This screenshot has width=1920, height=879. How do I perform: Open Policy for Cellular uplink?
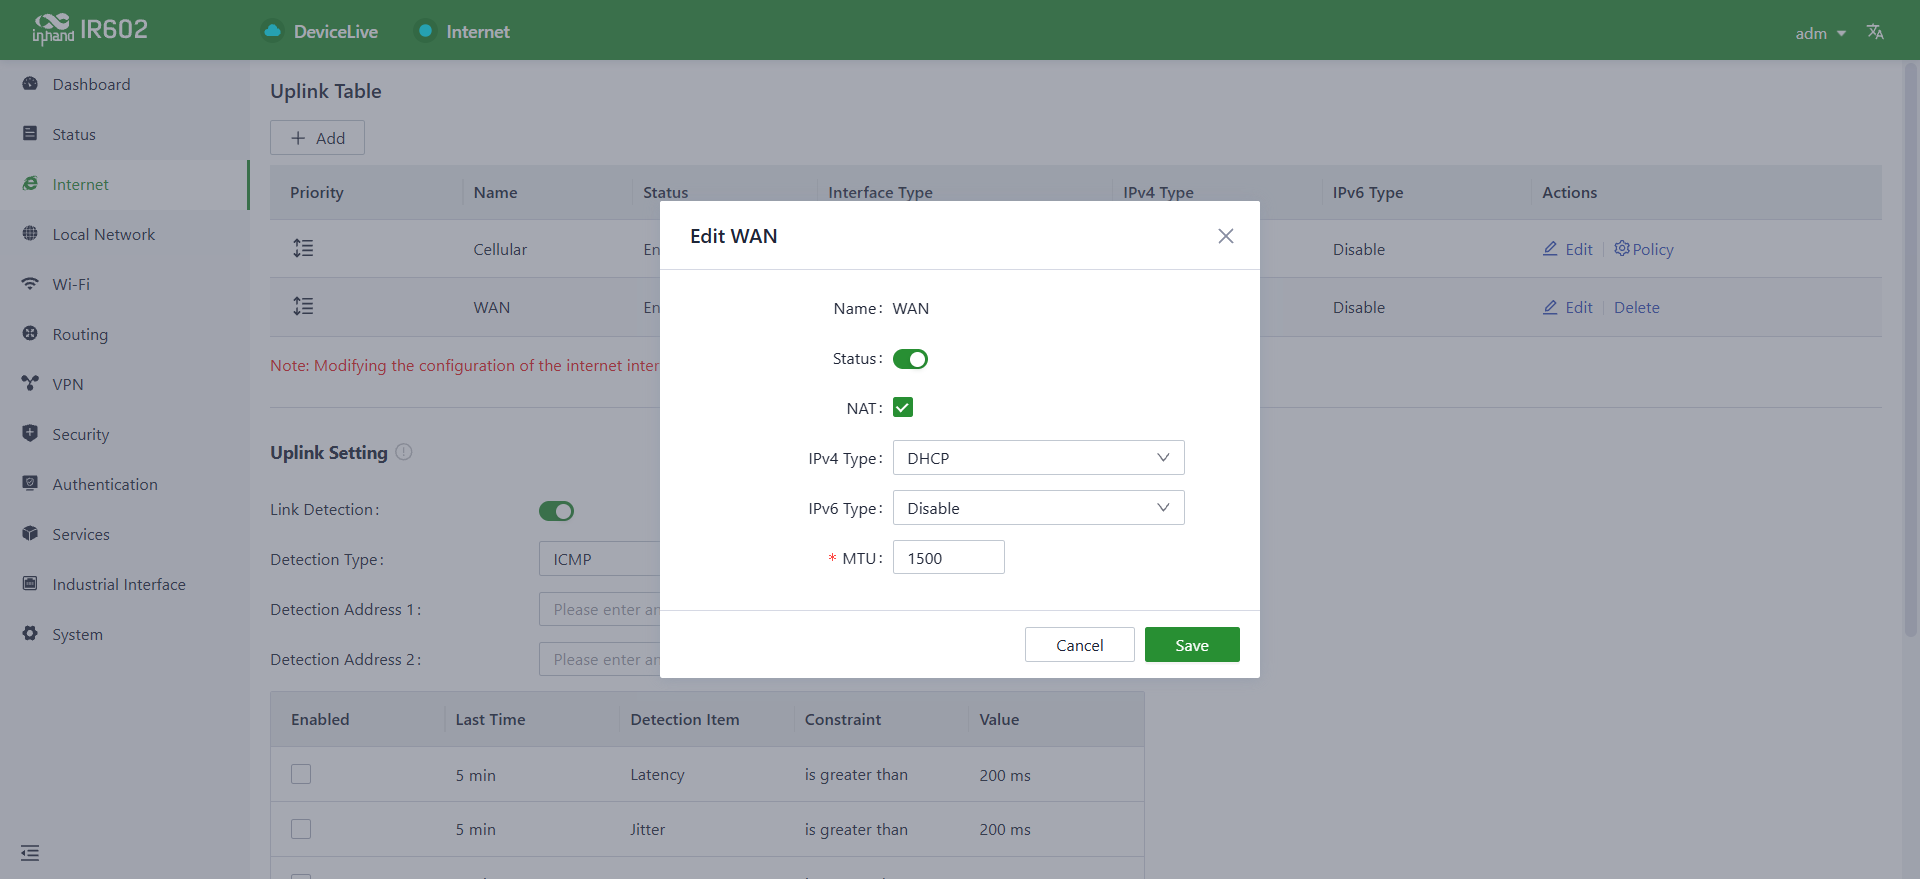point(1644,249)
